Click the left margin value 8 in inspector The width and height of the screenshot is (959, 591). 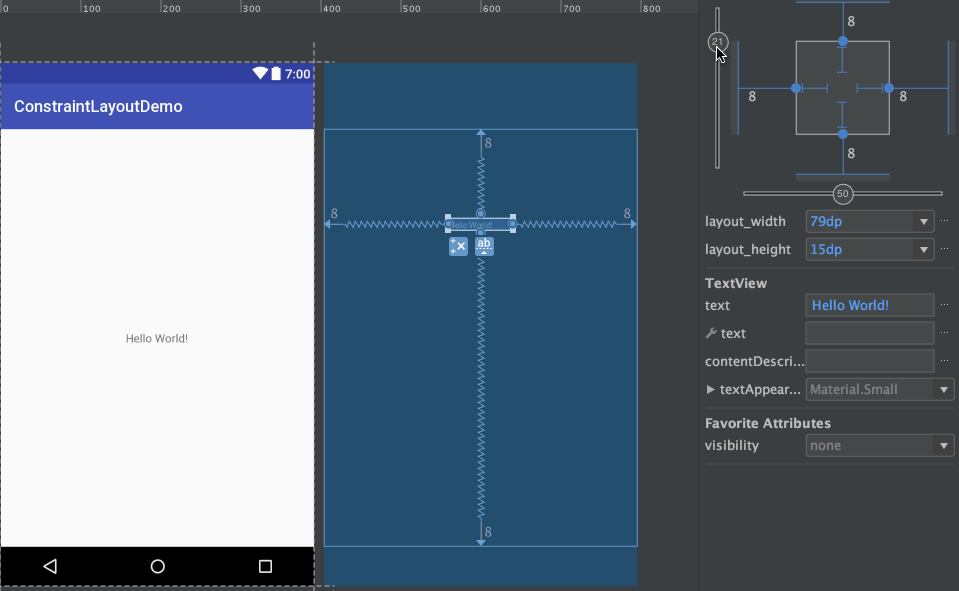[x=752, y=97]
